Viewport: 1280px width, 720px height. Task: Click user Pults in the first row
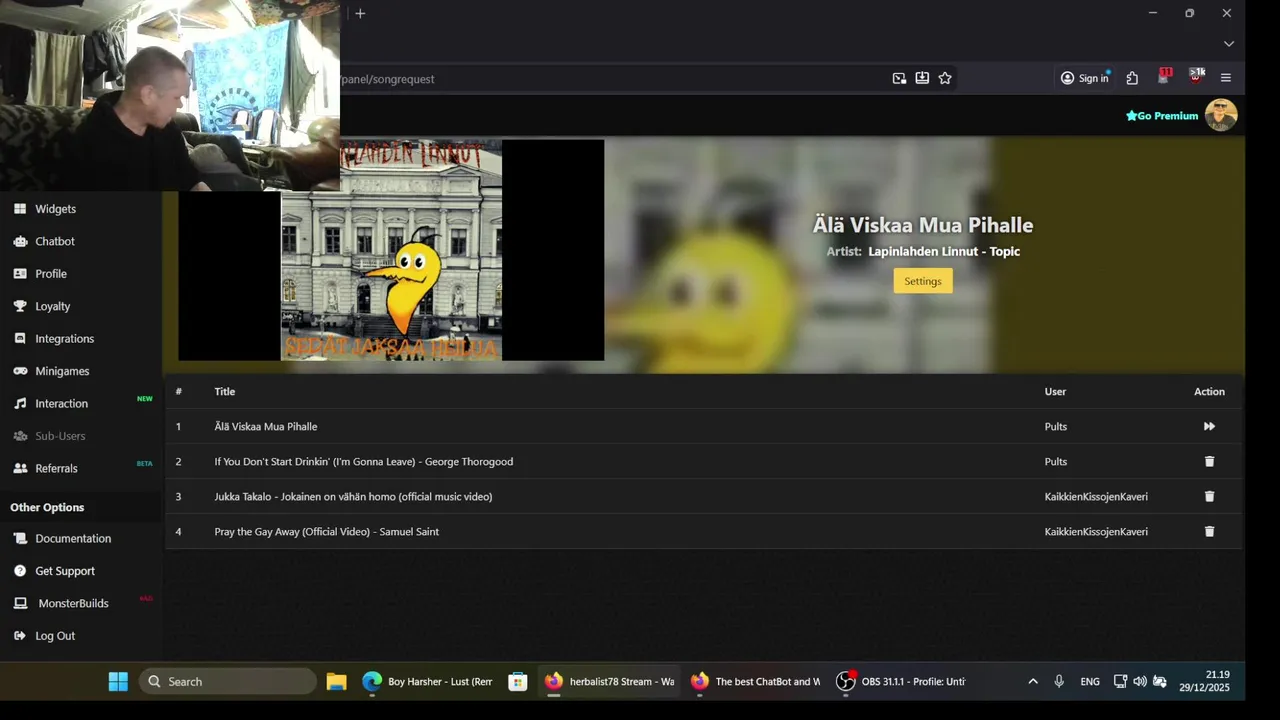tap(1056, 426)
